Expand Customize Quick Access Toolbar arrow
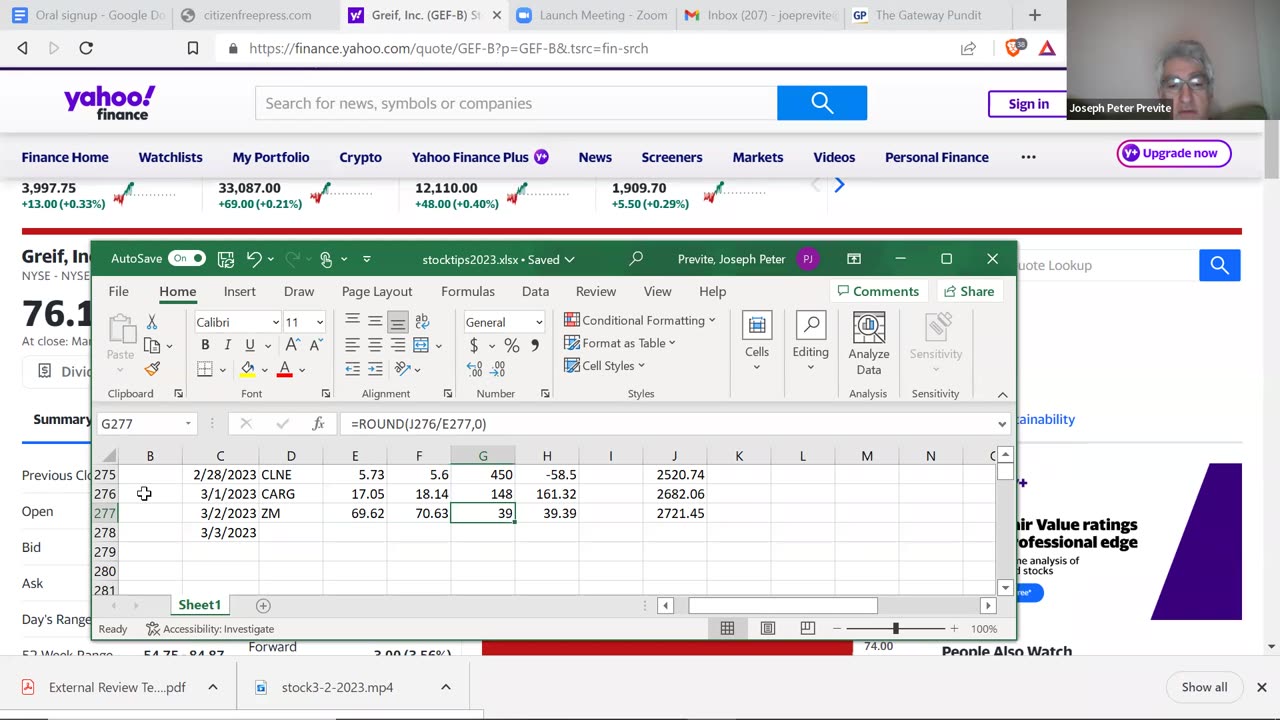 pos(367,259)
